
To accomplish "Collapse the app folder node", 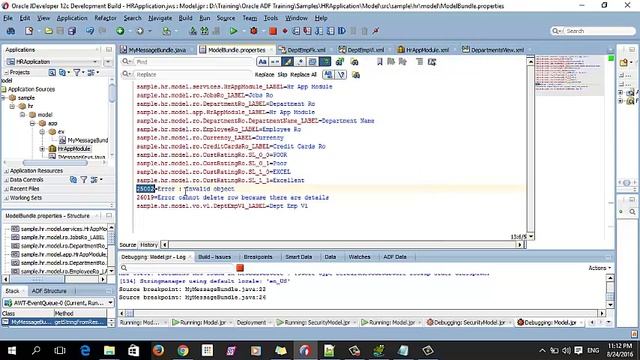I will [32, 123].
